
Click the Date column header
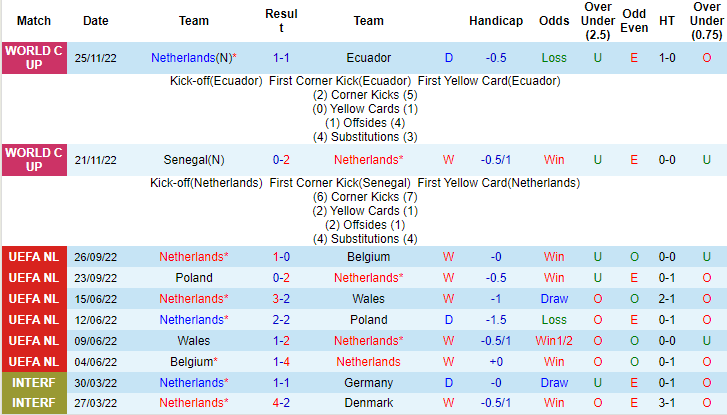(x=96, y=20)
